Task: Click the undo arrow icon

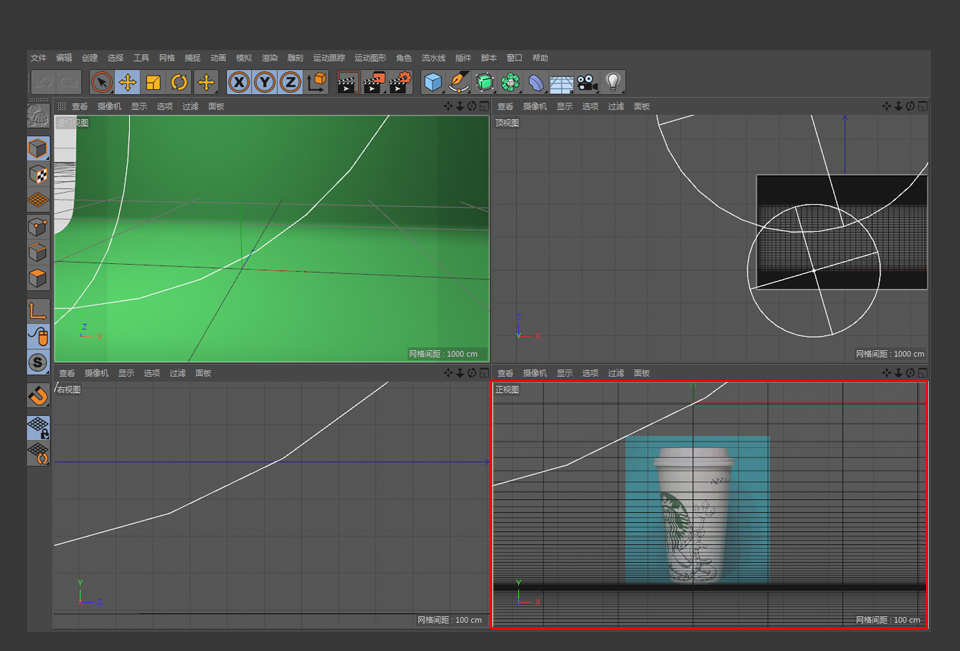Action: tap(43, 82)
